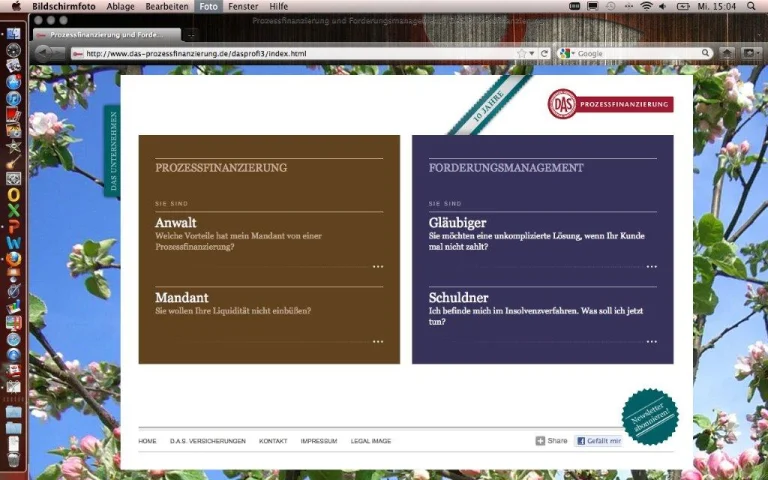Click the Share plus icon

click(540, 440)
